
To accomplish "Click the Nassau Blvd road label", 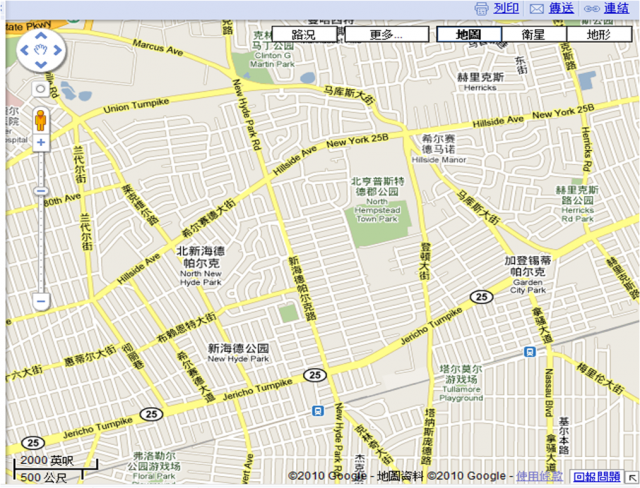I will (x=549, y=393).
